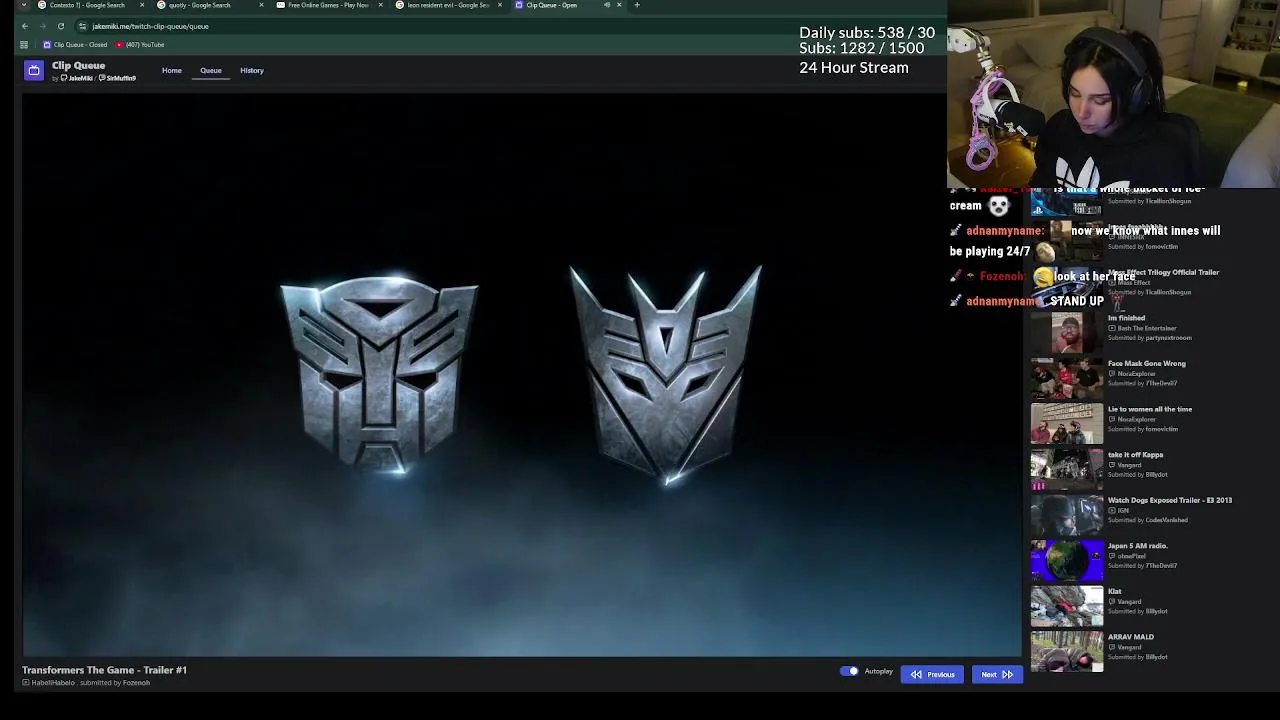The image size is (1280, 720).
Task: Click the Next clip button
Action: coord(997,675)
